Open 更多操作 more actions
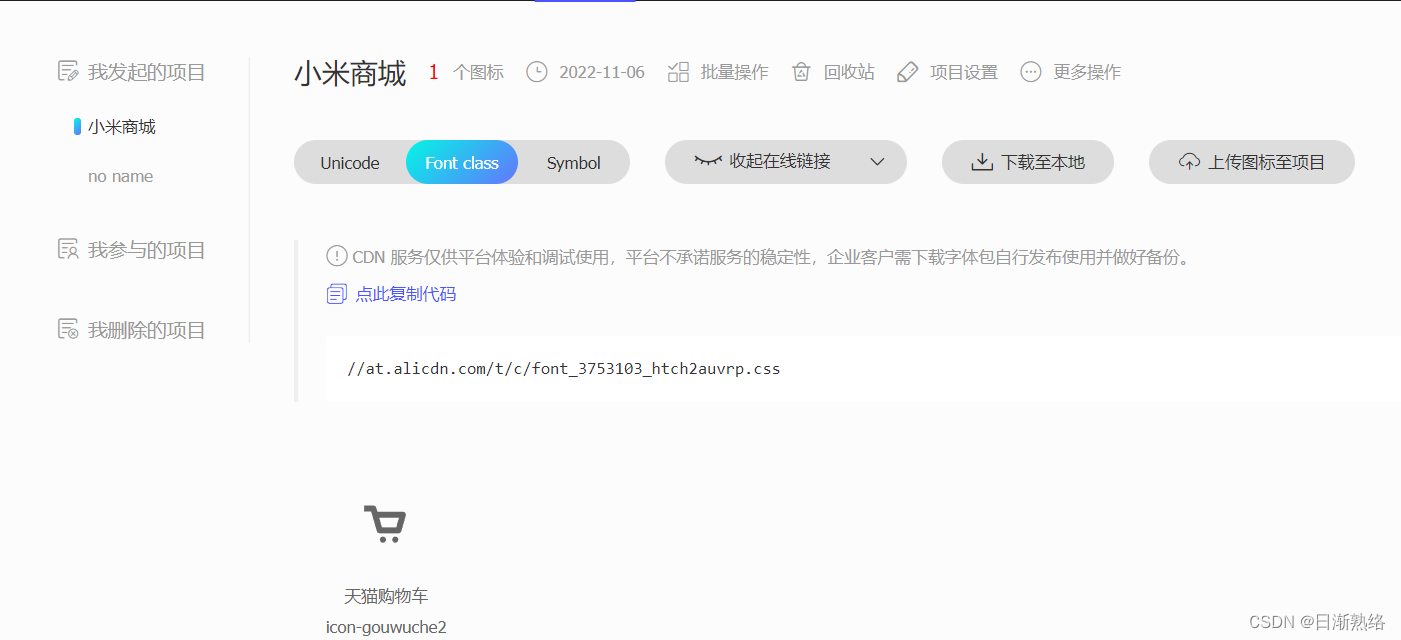 point(1087,72)
